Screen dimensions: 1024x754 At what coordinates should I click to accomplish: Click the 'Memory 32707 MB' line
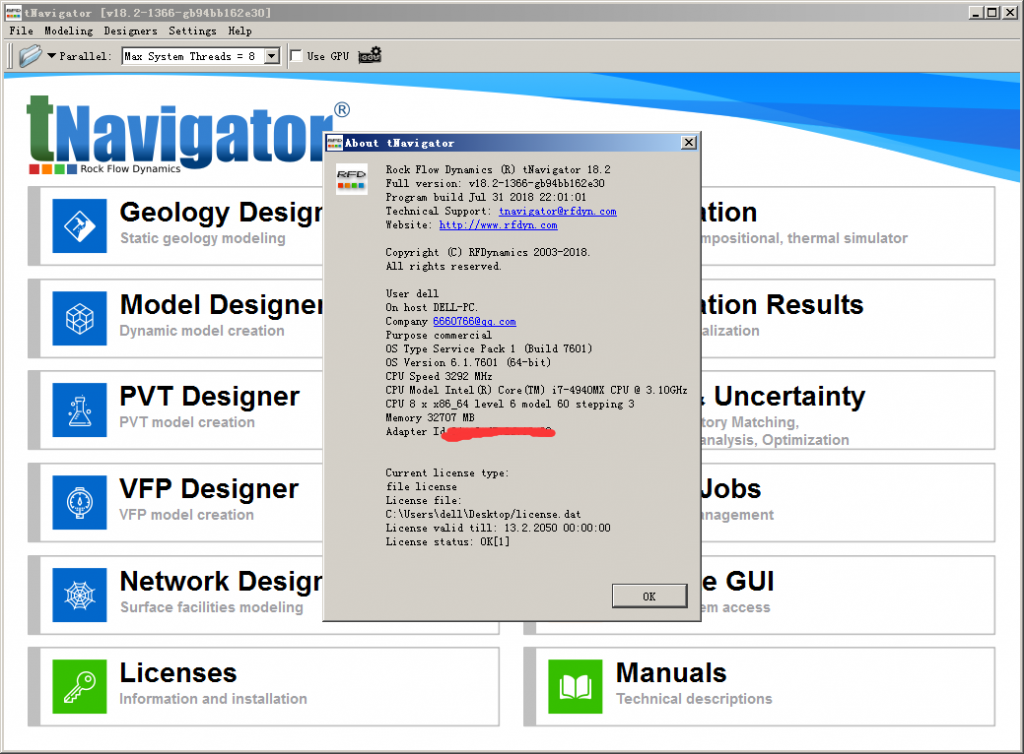coord(430,418)
